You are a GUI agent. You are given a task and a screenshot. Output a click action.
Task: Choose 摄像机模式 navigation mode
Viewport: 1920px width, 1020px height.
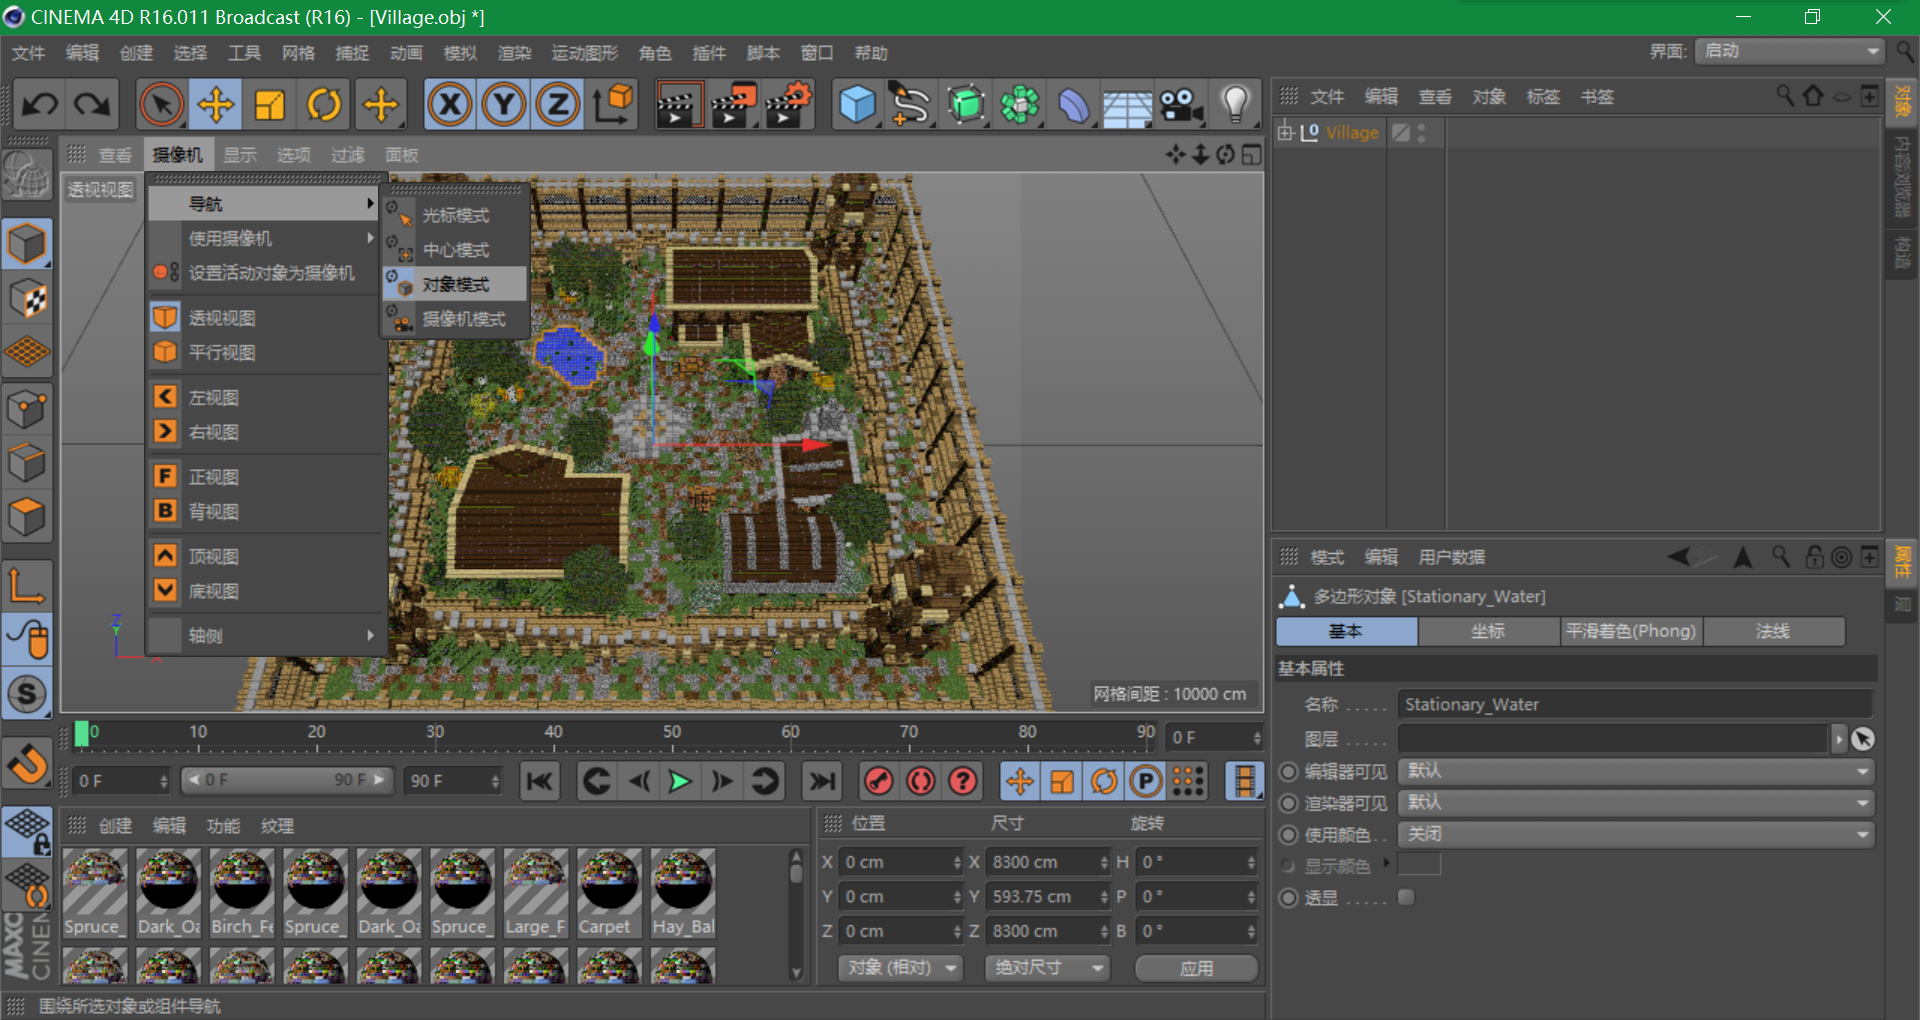(x=456, y=319)
